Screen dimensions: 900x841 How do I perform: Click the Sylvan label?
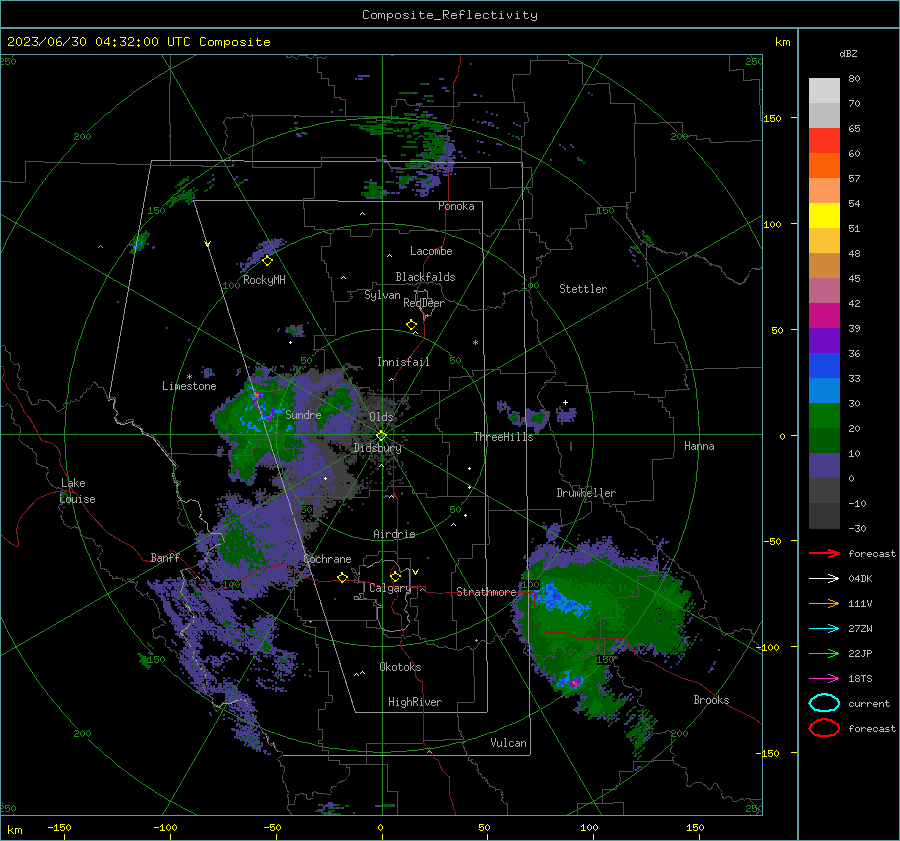382,295
